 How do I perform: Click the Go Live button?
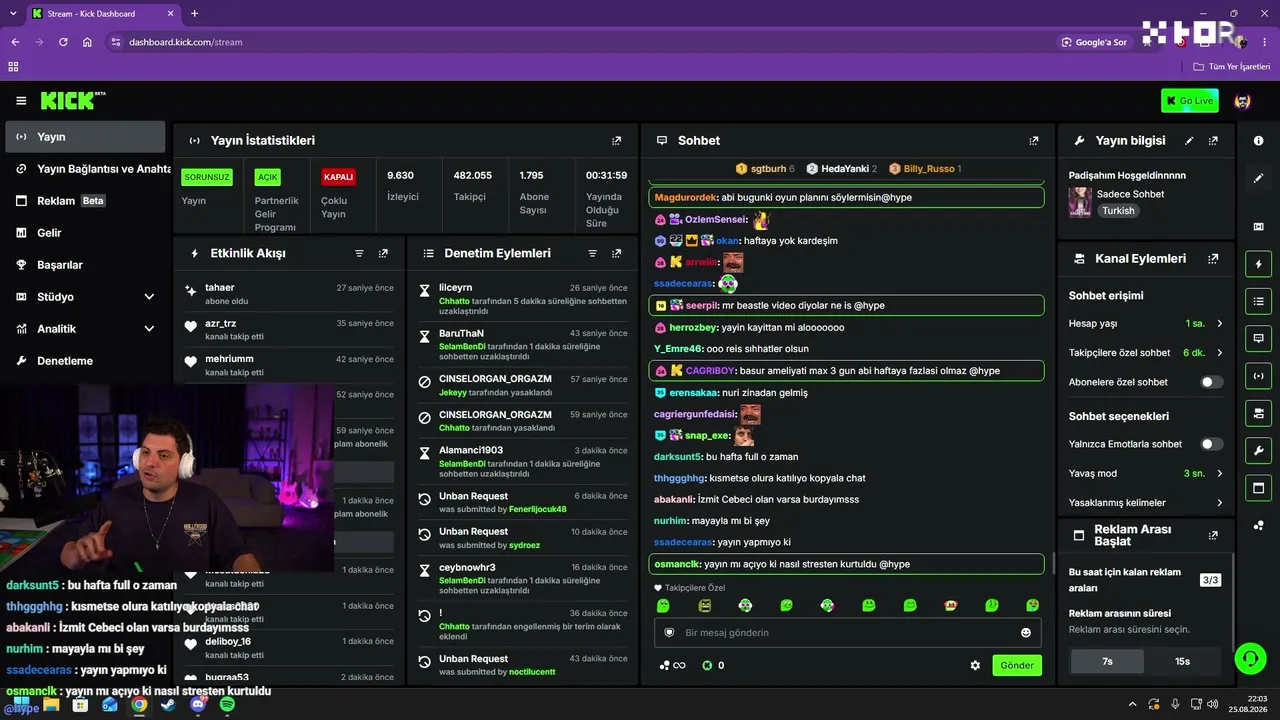[1190, 100]
